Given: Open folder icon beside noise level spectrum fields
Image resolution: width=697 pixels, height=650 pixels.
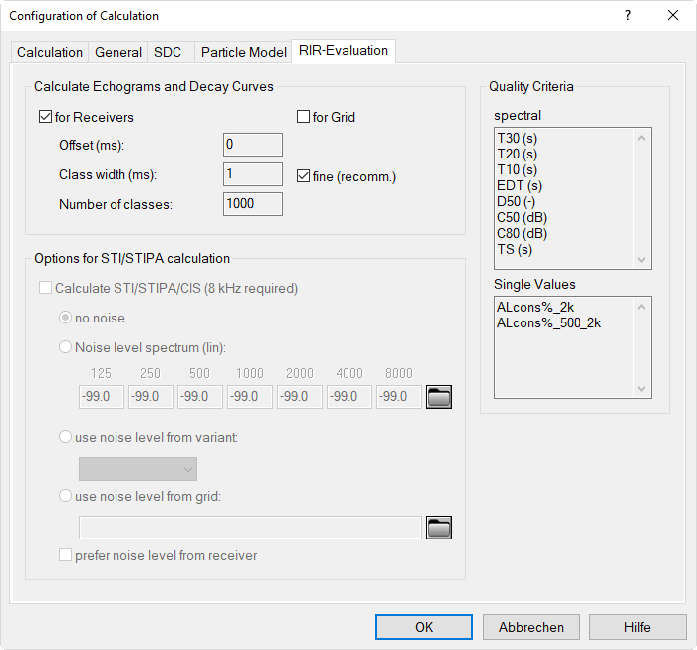Looking at the screenshot, I should point(439,397).
